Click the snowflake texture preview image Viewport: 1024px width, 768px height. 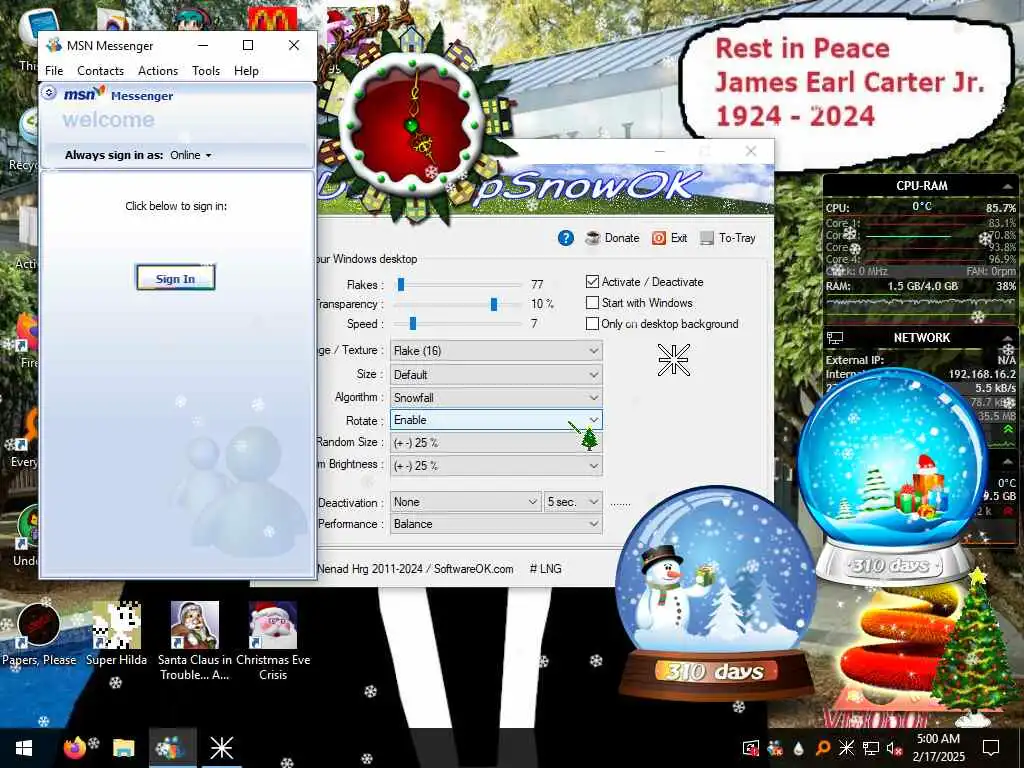click(673, 360)
